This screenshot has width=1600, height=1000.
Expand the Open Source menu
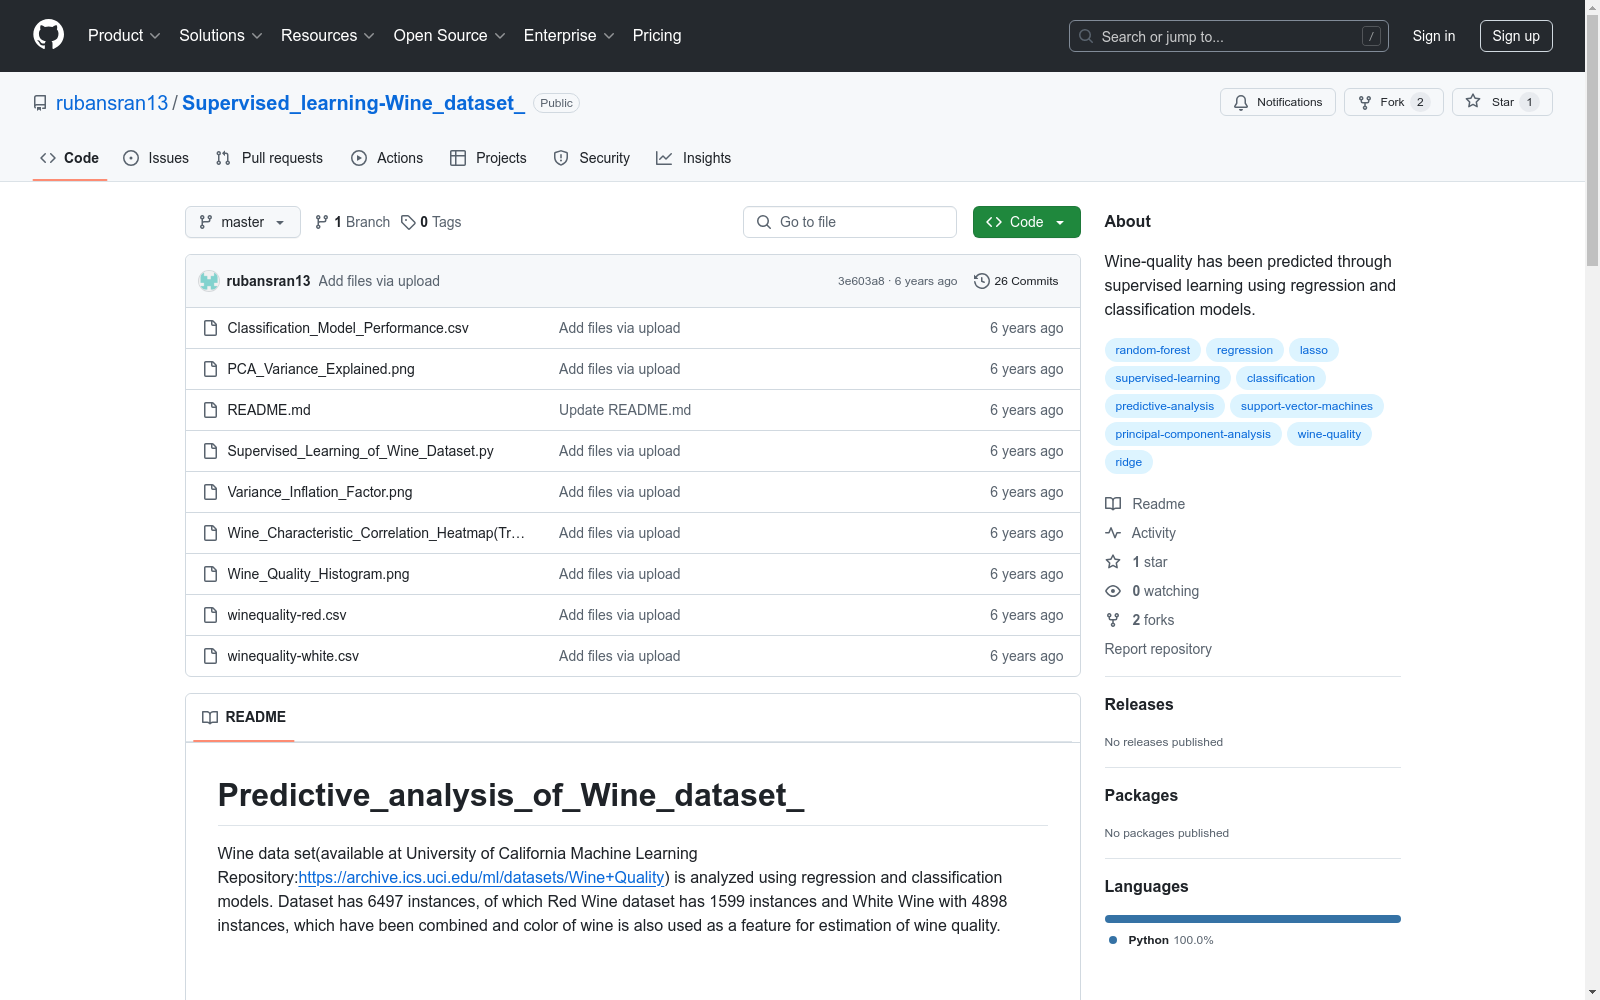coord(450,35)
